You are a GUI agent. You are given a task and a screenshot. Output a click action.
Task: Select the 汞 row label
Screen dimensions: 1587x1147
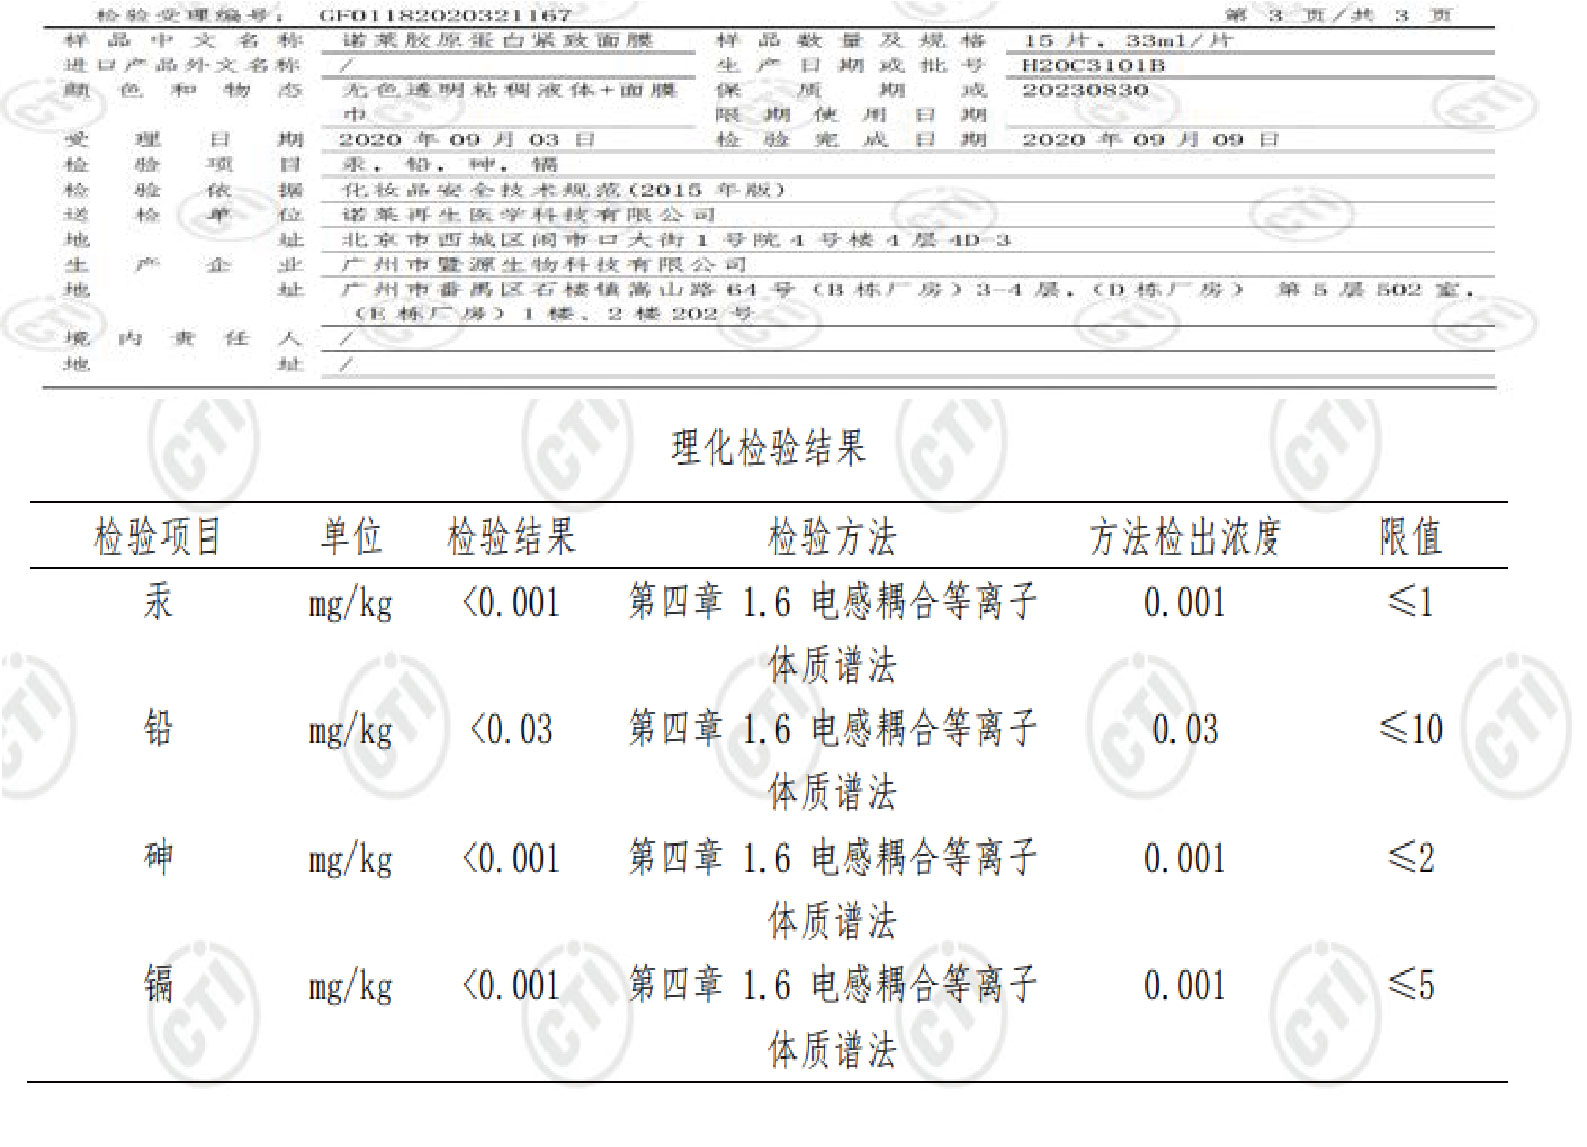click(x=158, y=602)
